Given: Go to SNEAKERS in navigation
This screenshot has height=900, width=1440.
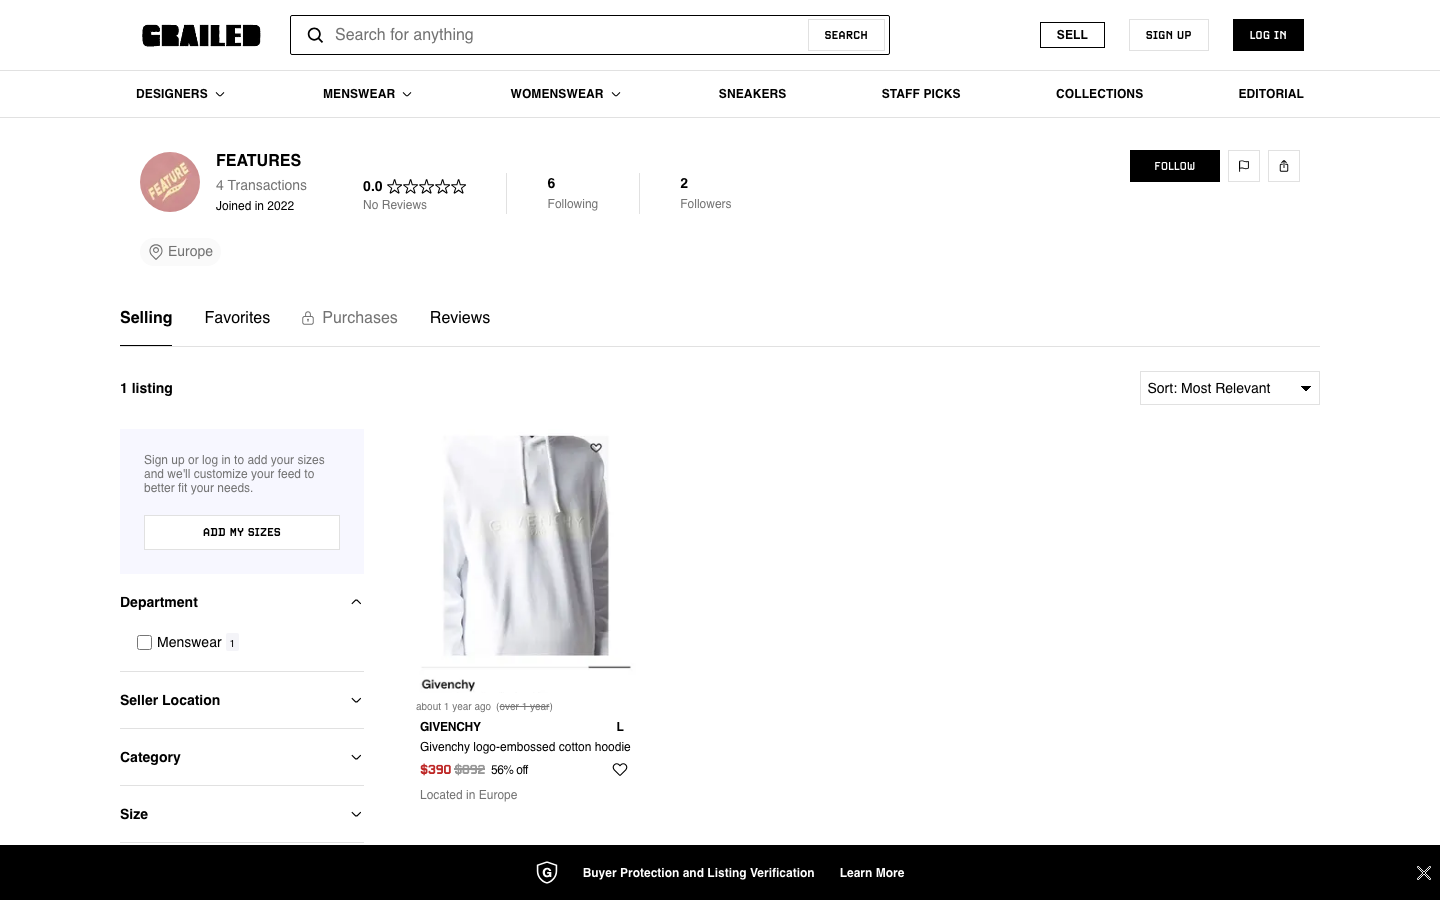Looking at the screenshot, I should click(x=752, y=94).
